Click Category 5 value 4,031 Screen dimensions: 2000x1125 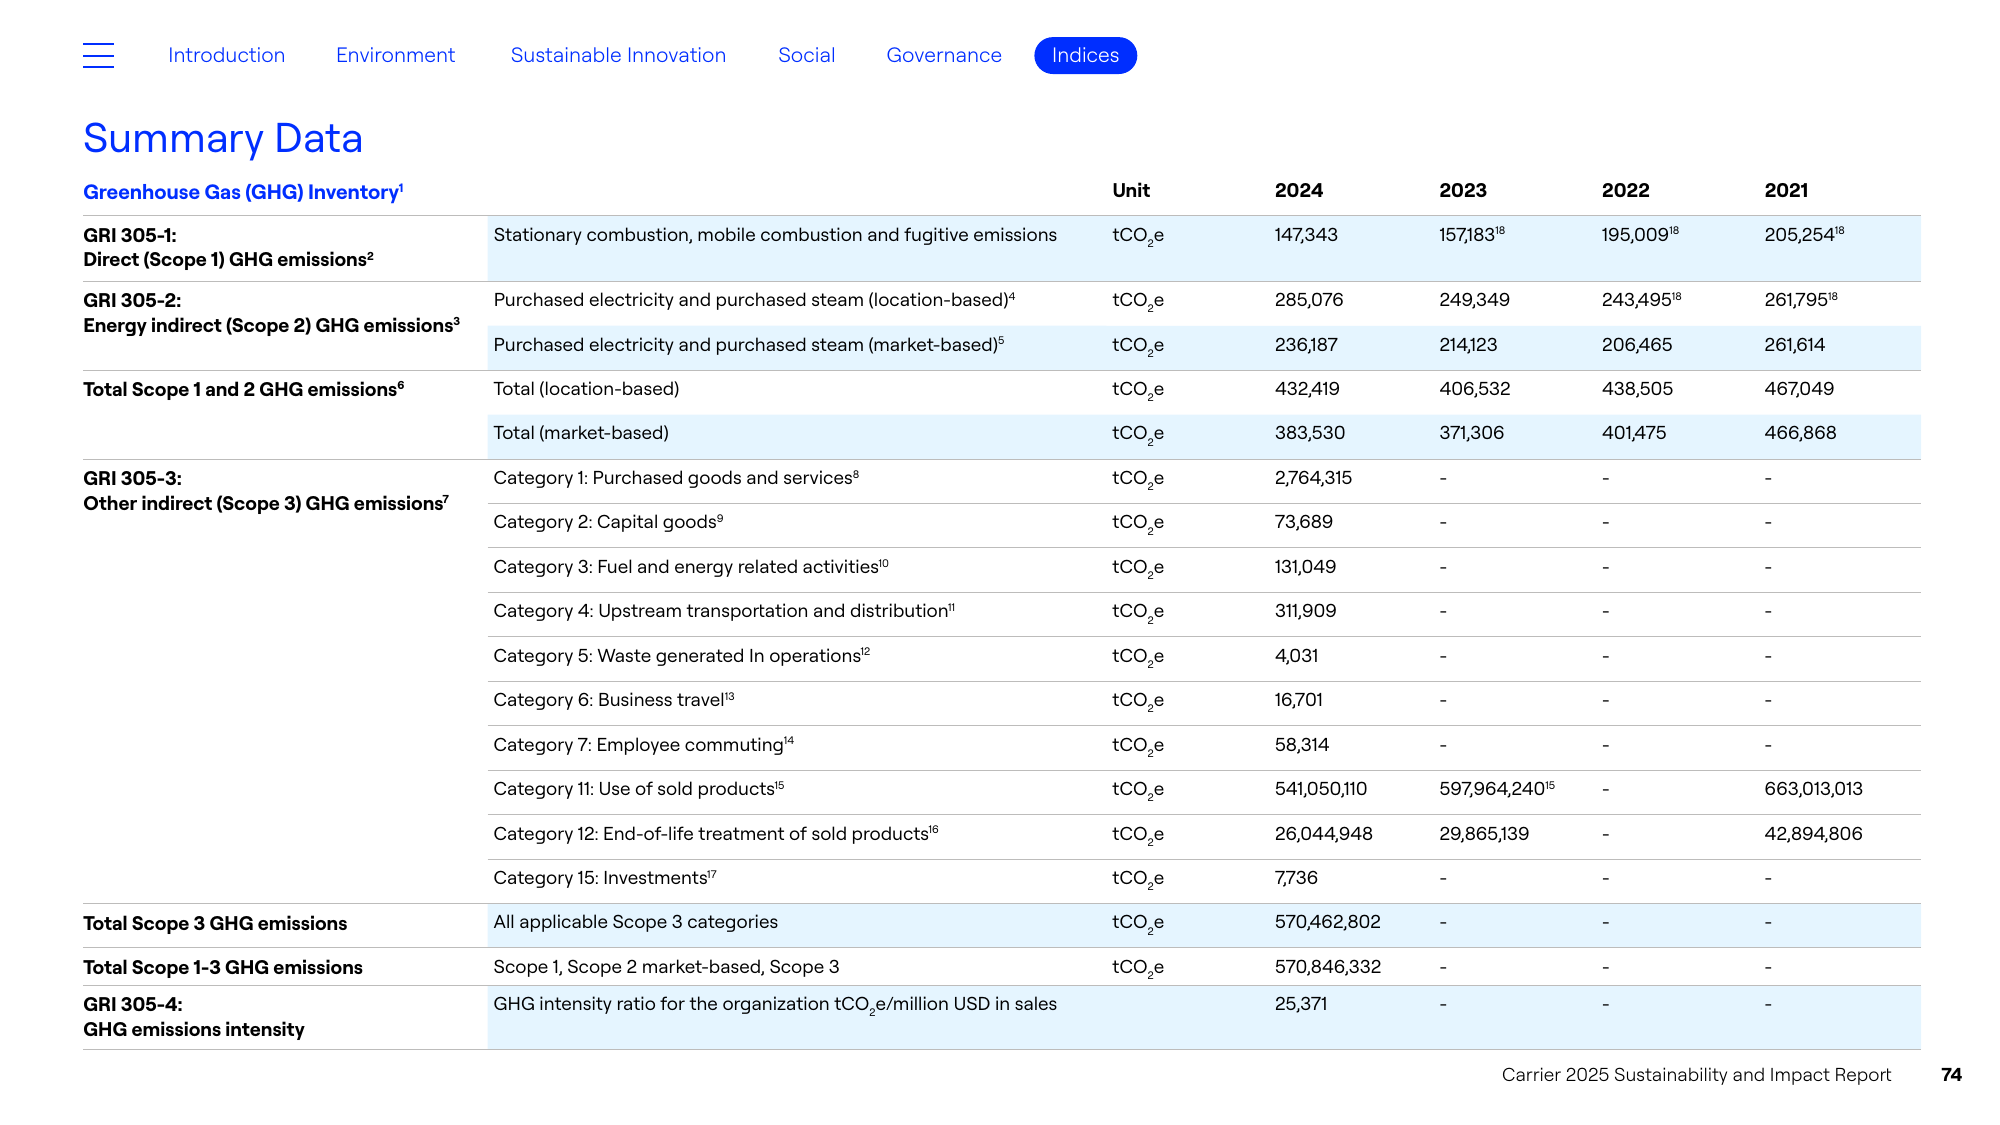tap(1296, 656)
